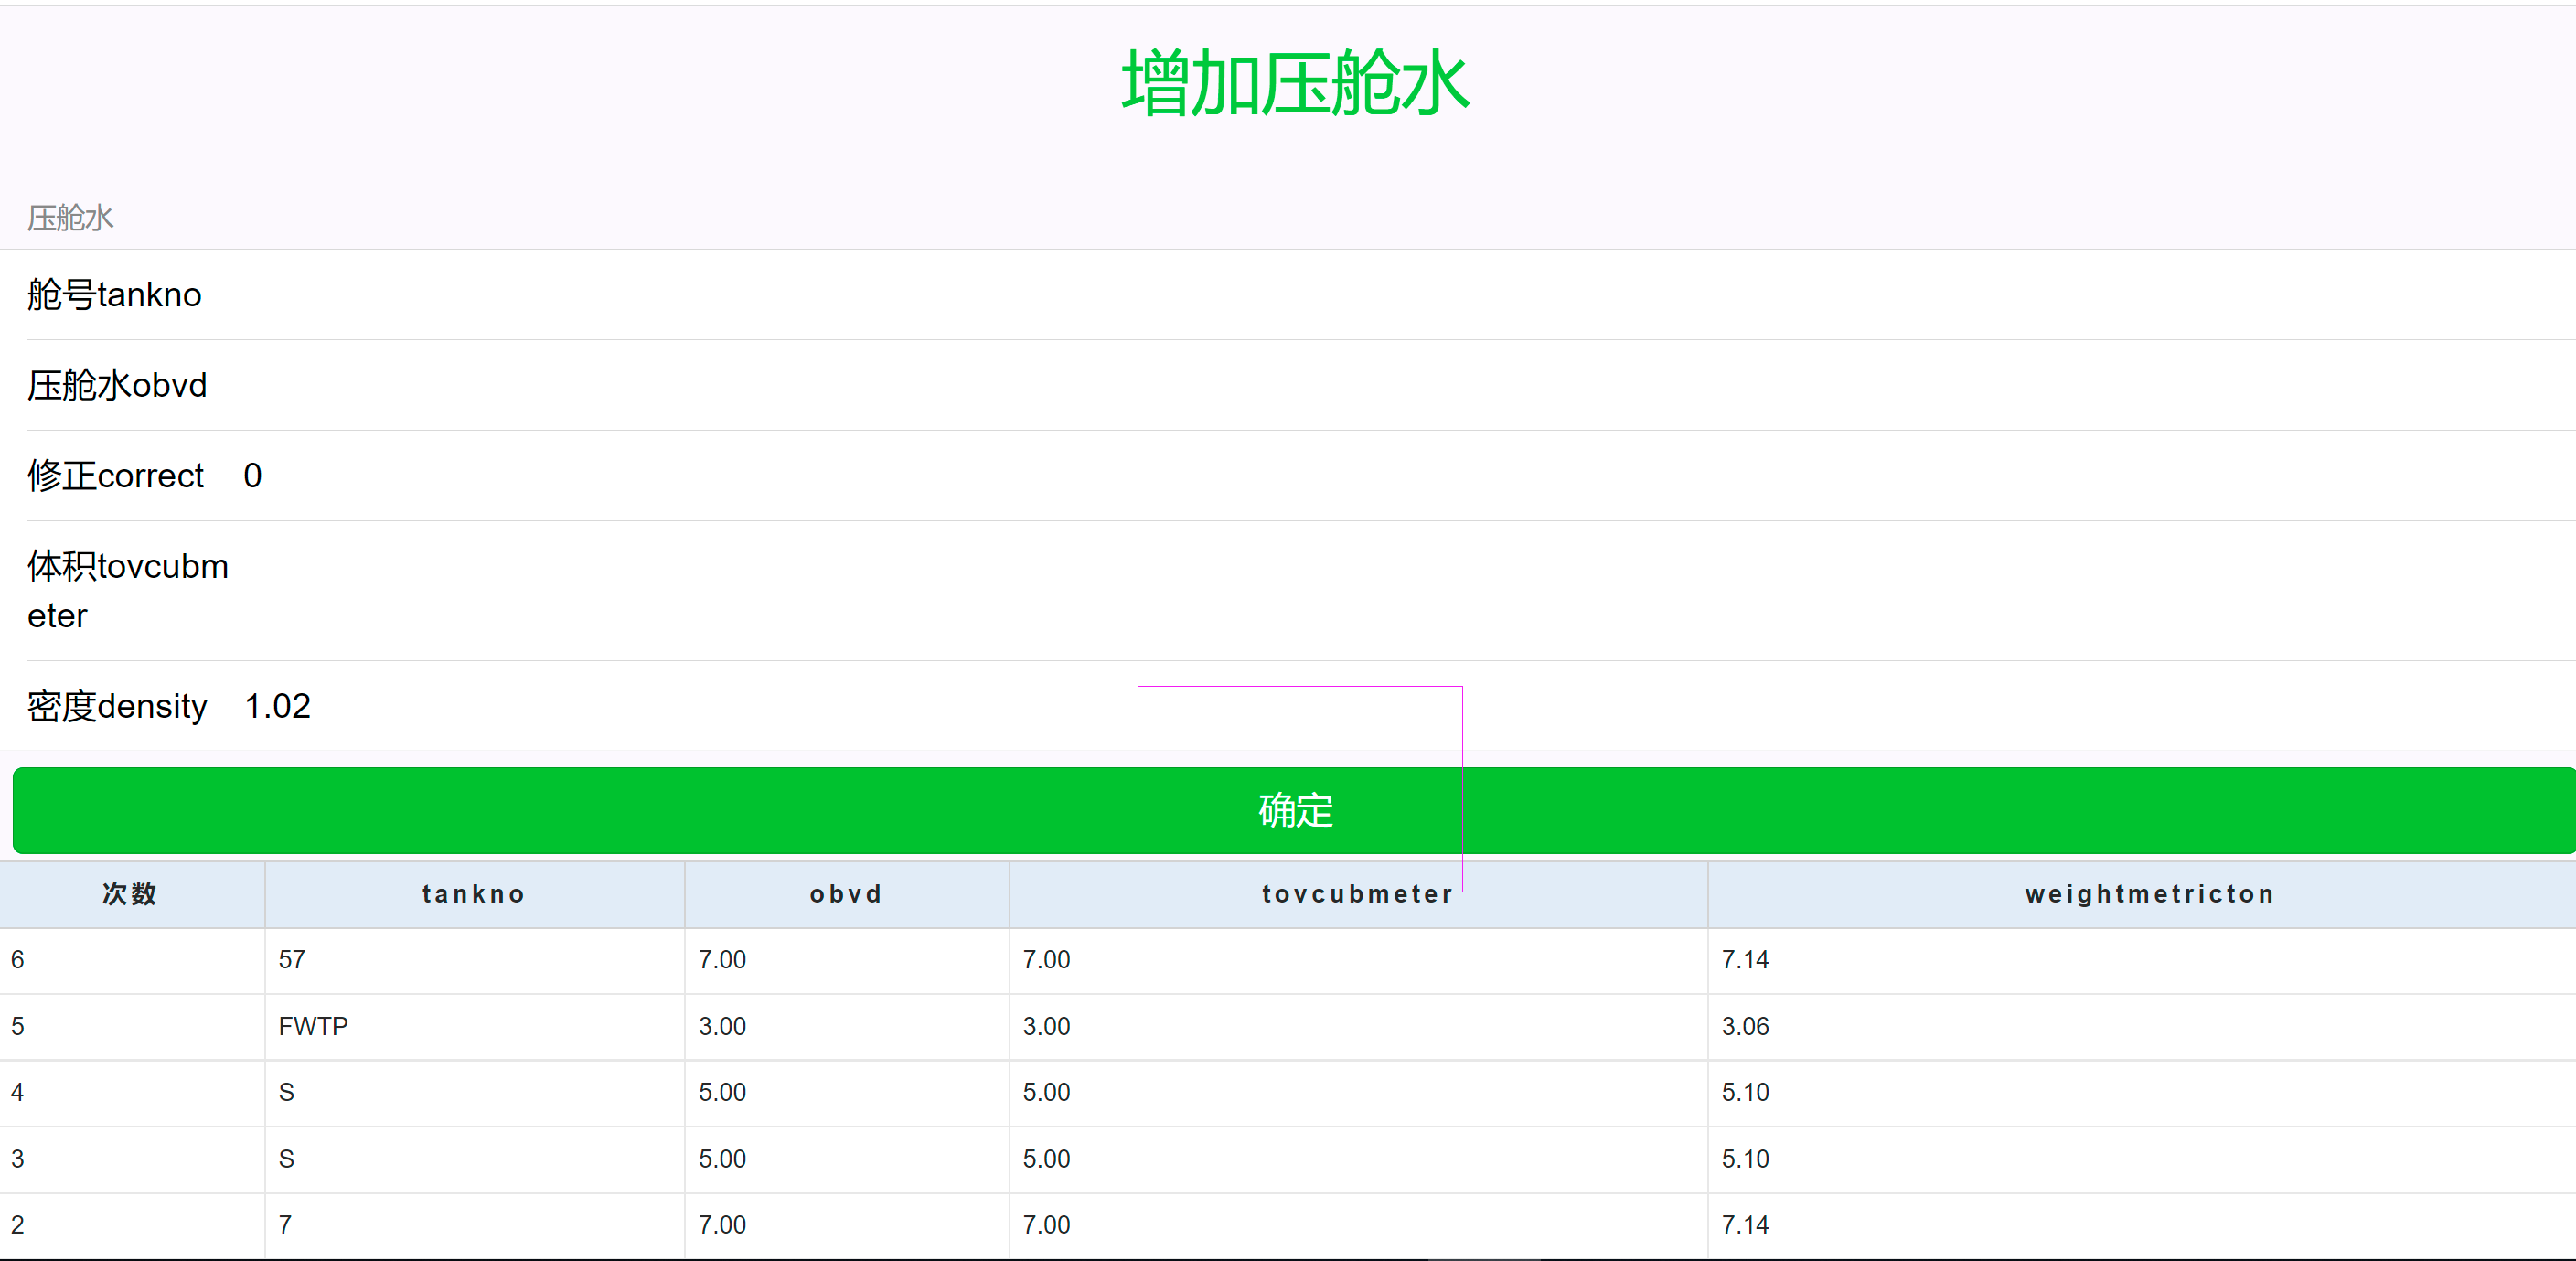Click obvd 5.00 in row 4
Viewport: 2576px width, 1261px height.
pyautogui.click(x=722, y=1092)
